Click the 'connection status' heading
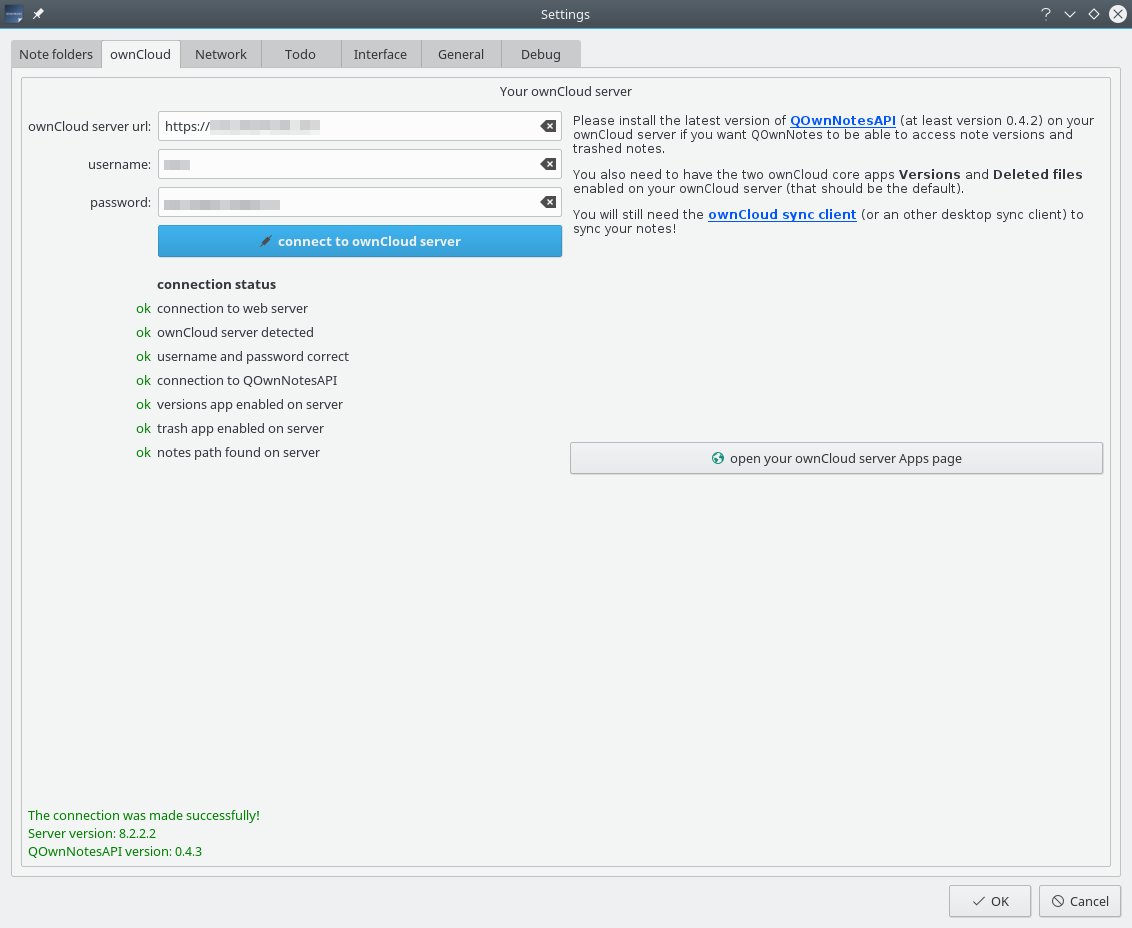 (217, 285)
